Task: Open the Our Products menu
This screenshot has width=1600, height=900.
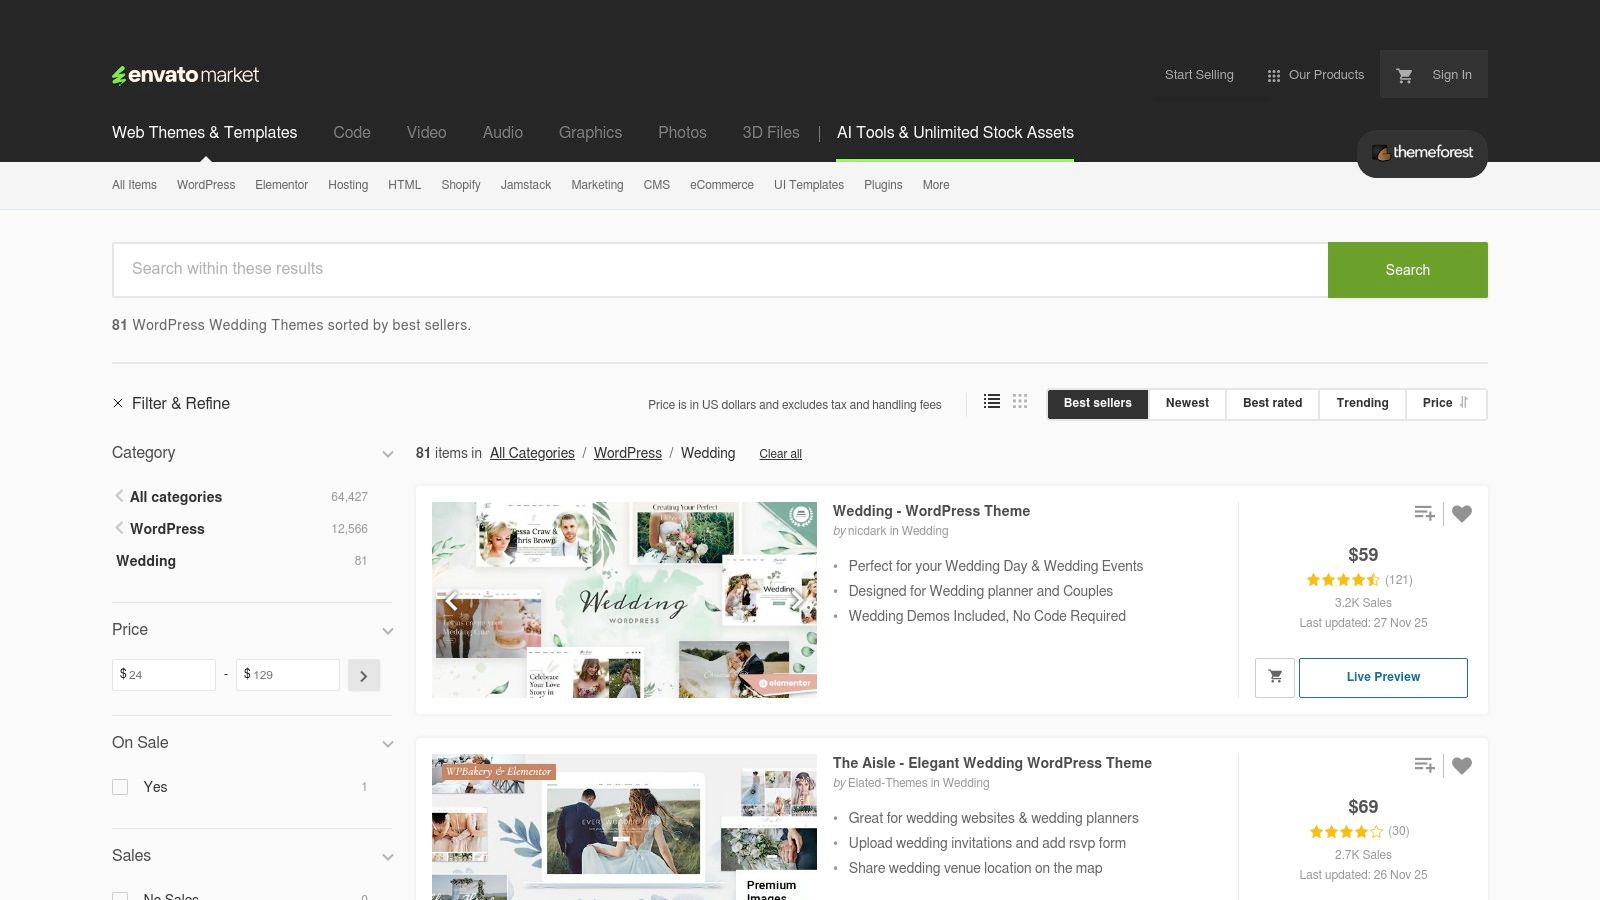Action: (x=1315, y=75)
